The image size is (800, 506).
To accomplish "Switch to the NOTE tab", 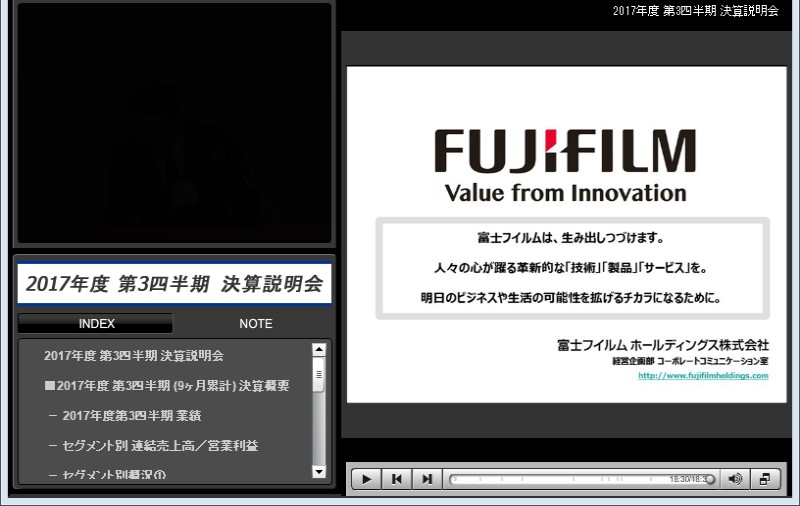I will pyautogui.click(x=256, y=324).
